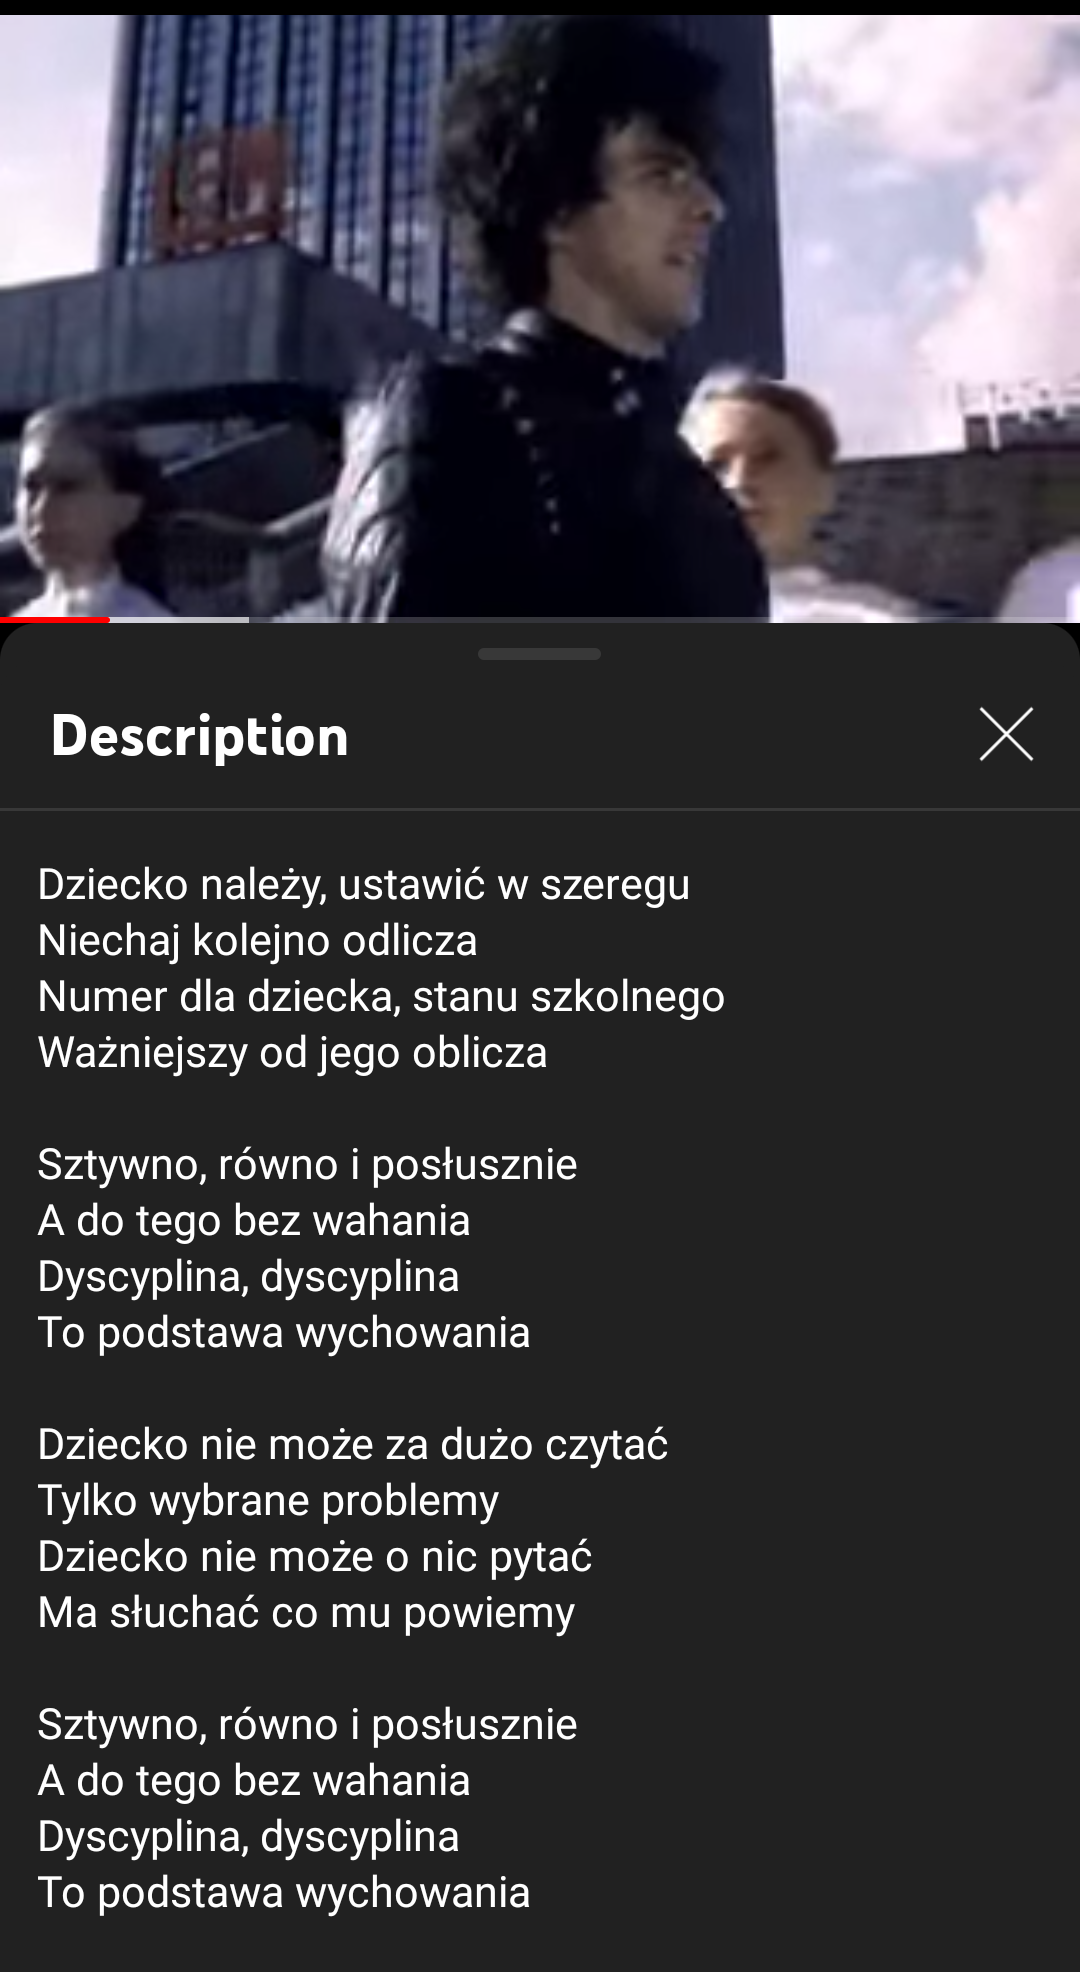The height and width of the screenshot is (1972, 1080).
Task: Click the grey buffered segment of progress bar
Action: pos(179,620)
